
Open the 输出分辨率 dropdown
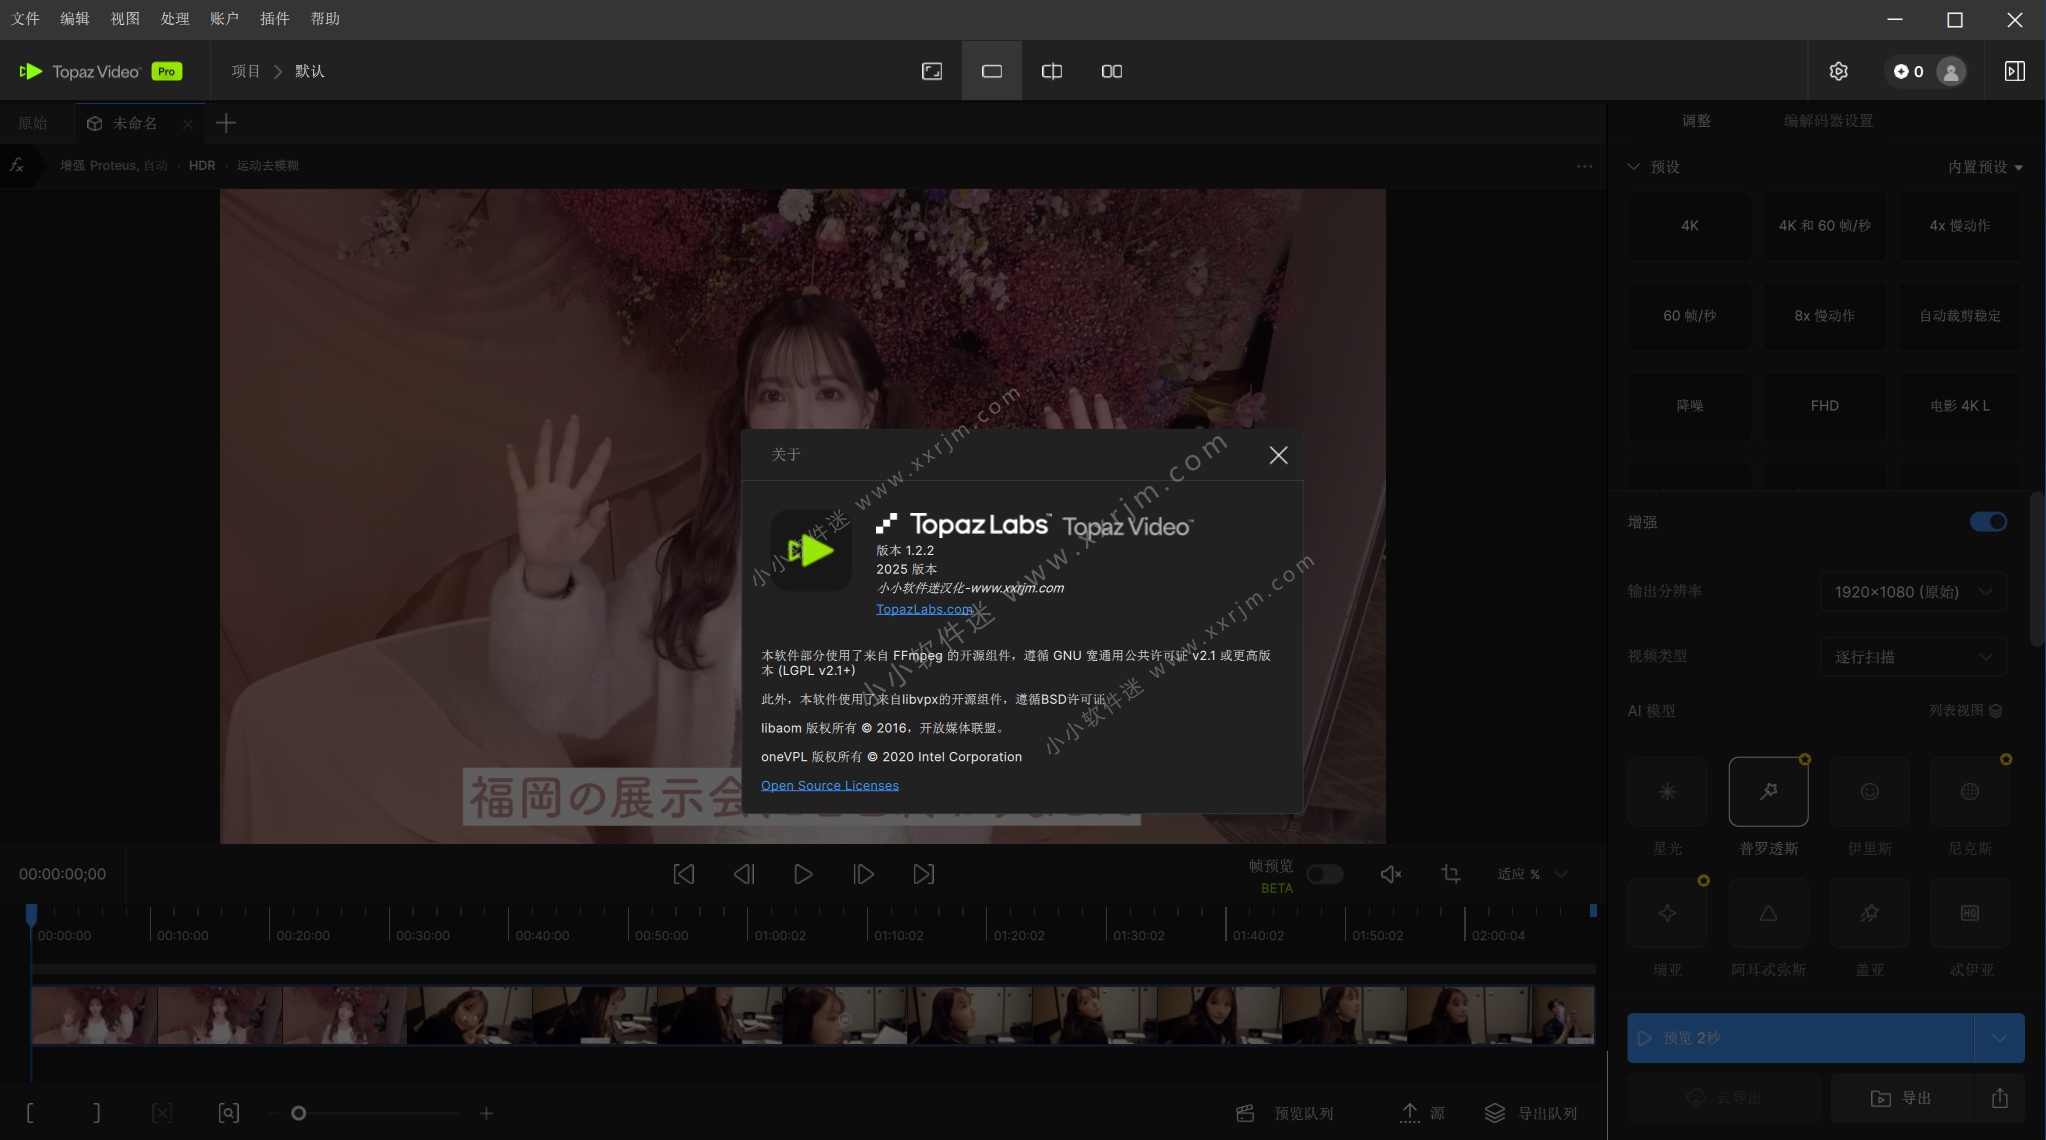pos(1912,592)
